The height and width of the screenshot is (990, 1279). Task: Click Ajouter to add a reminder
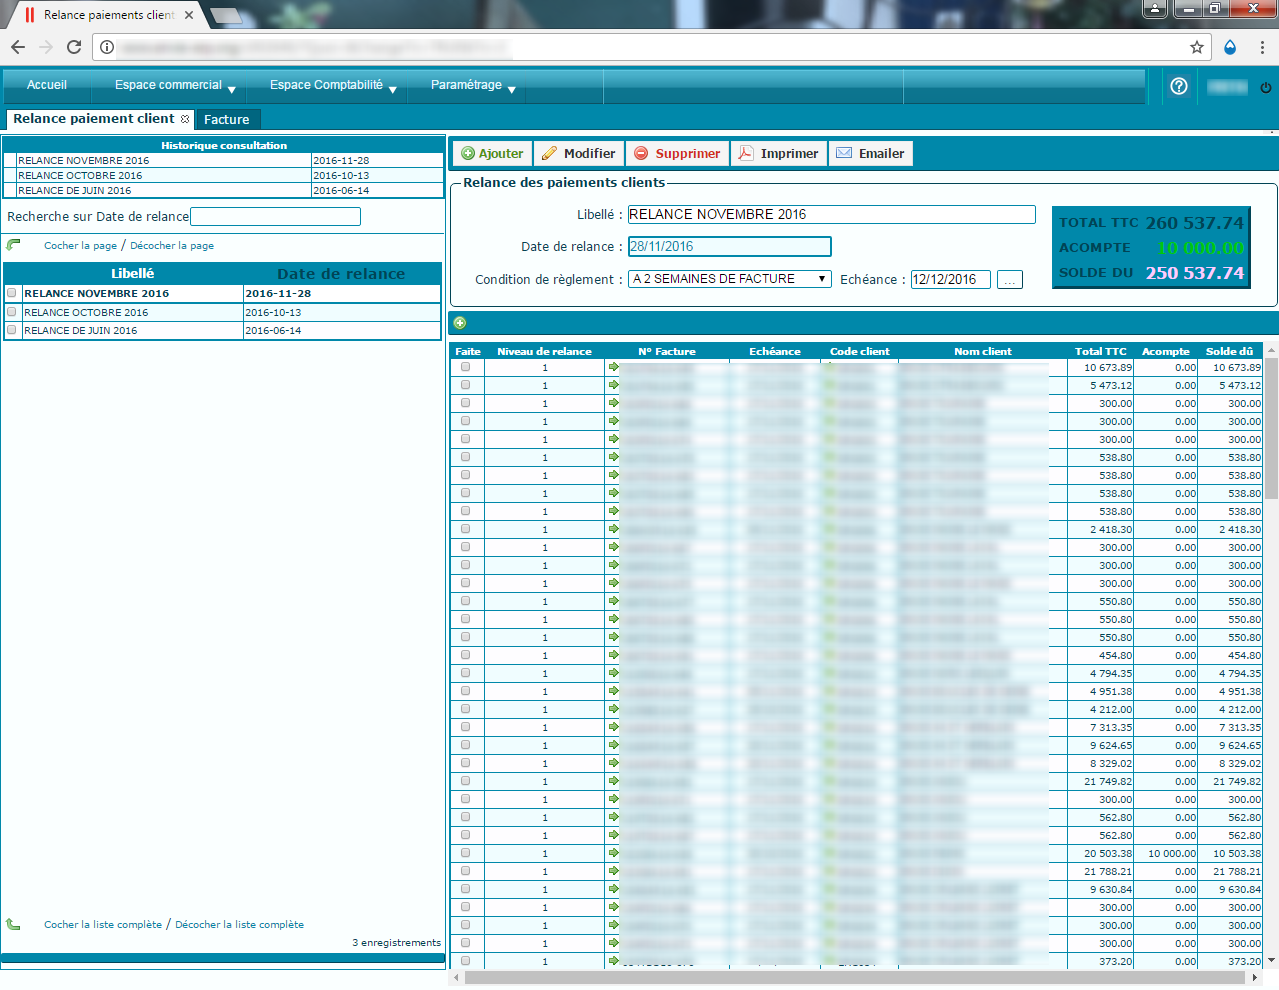[492, 154]
